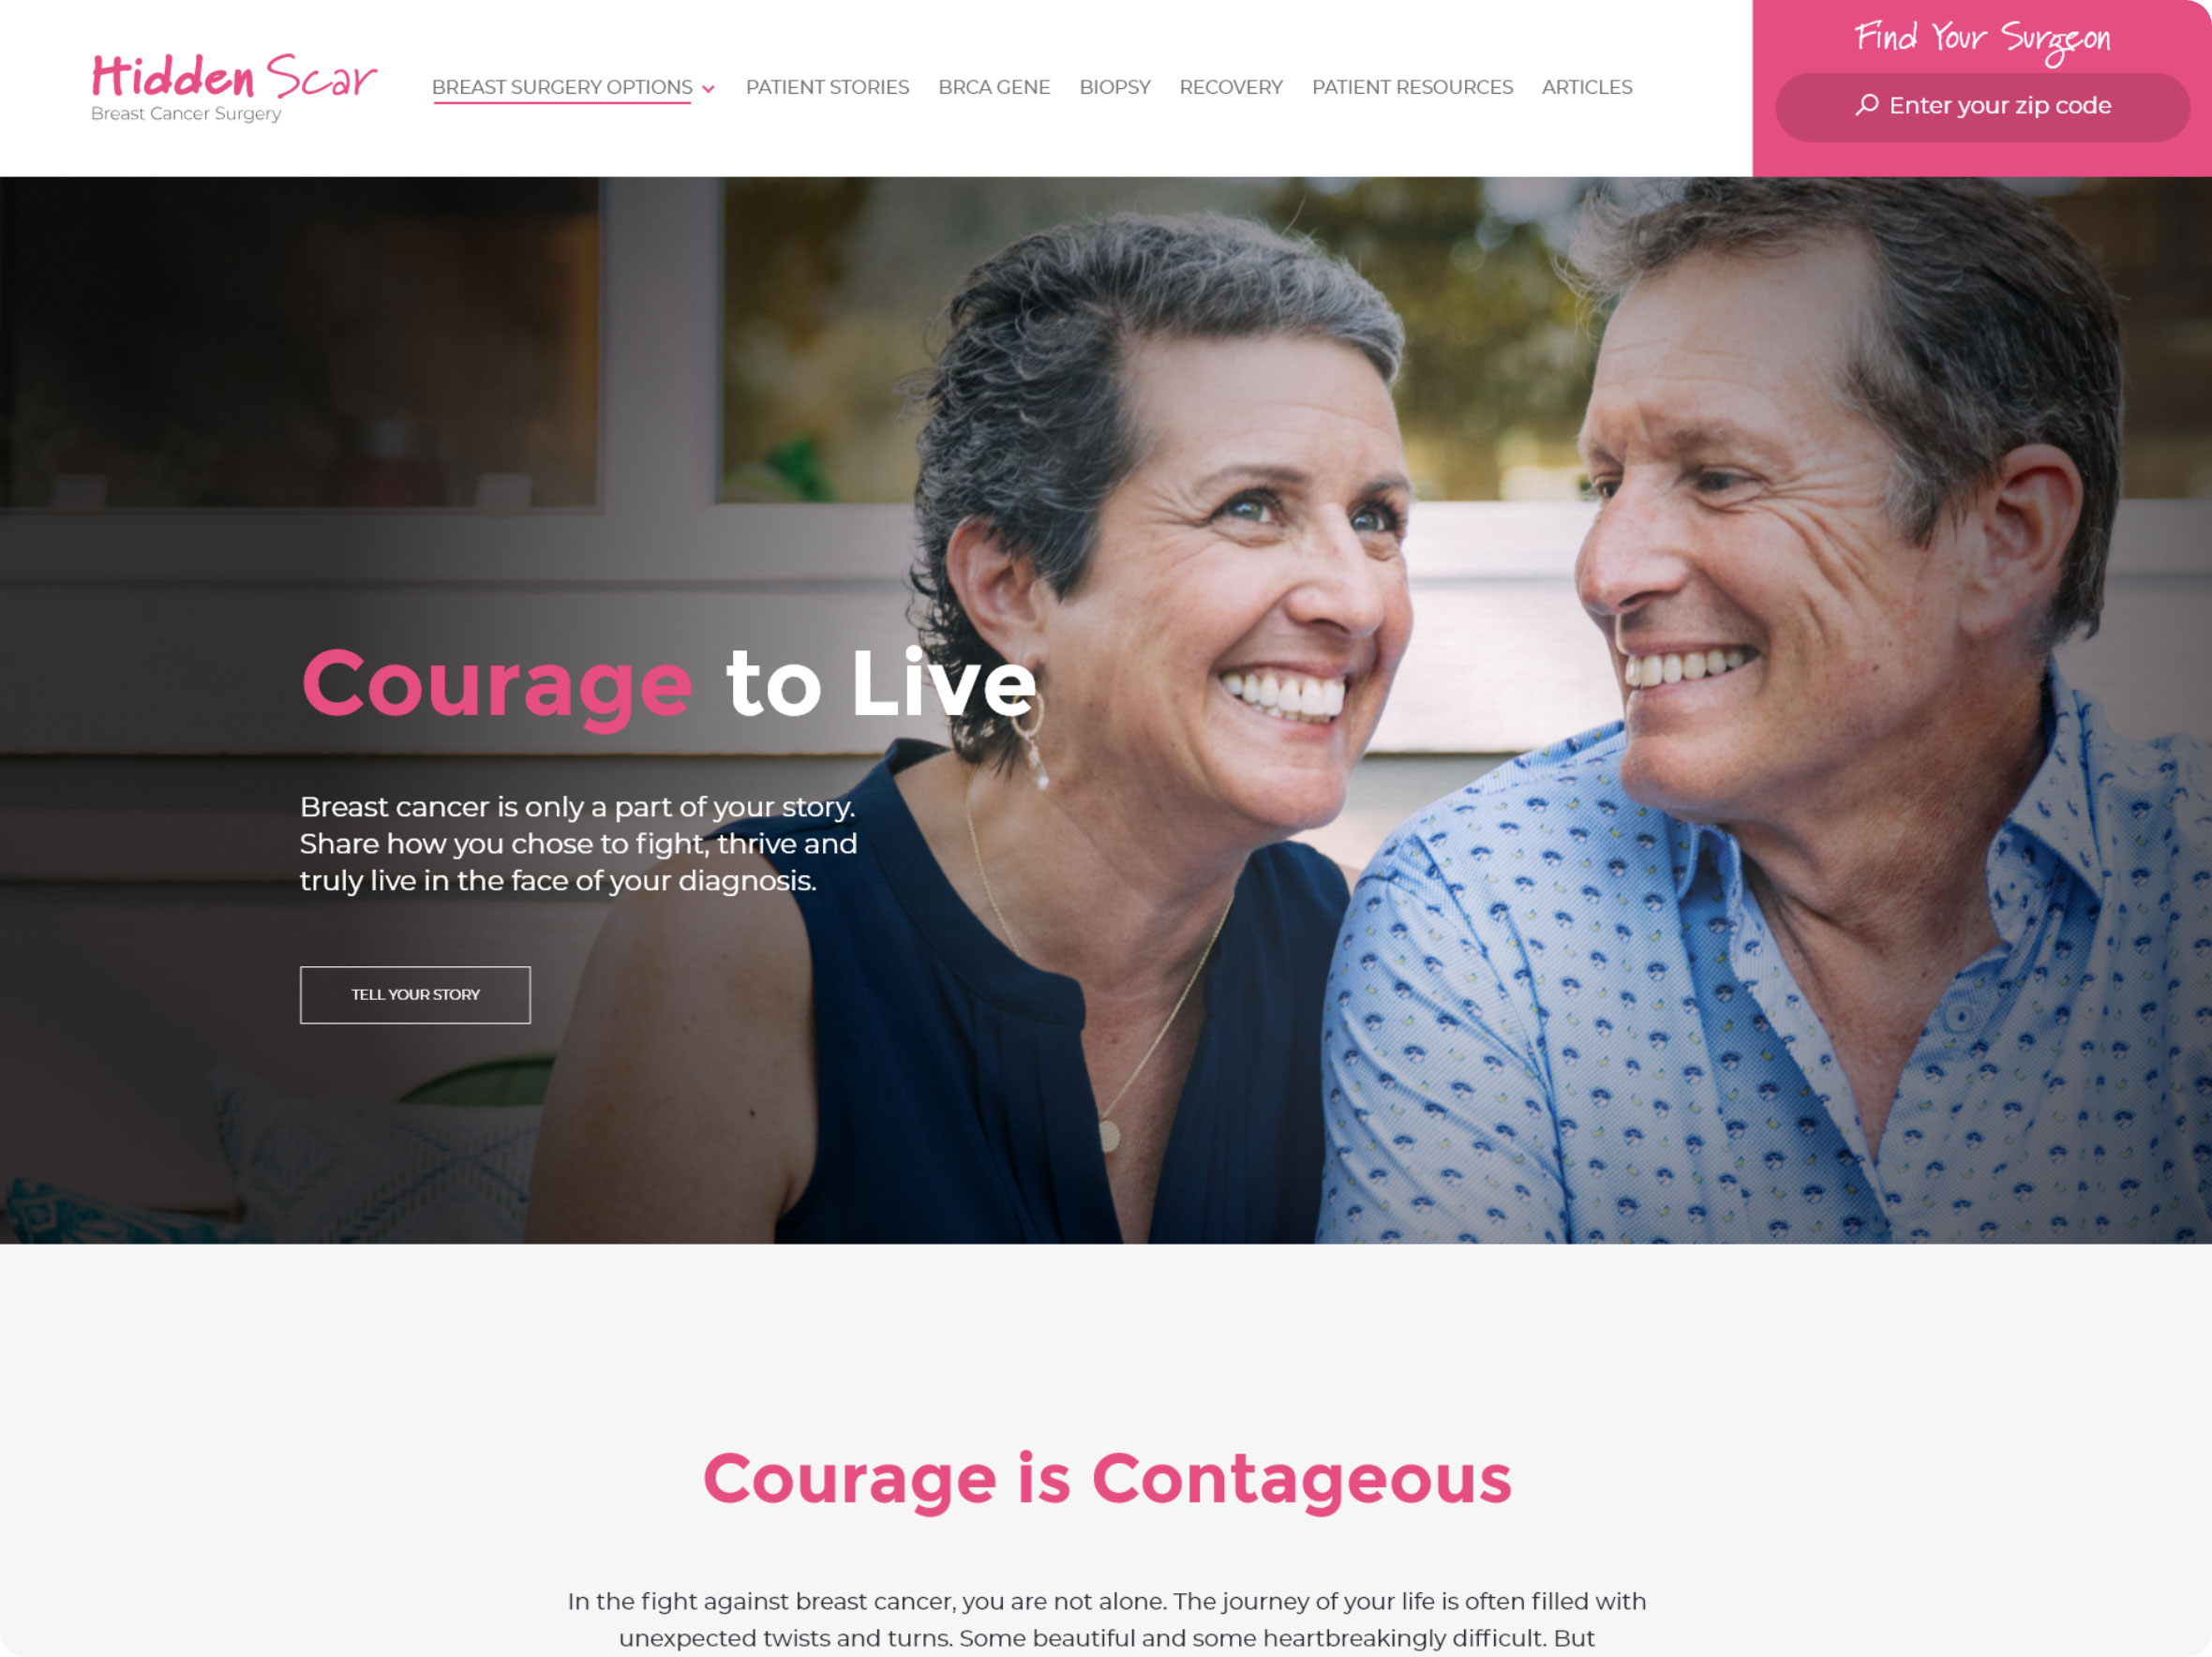This screenshot has height=1657, width=2212.
Task: Click the Courage to Live headline
Action: click(x=669, y=685)
